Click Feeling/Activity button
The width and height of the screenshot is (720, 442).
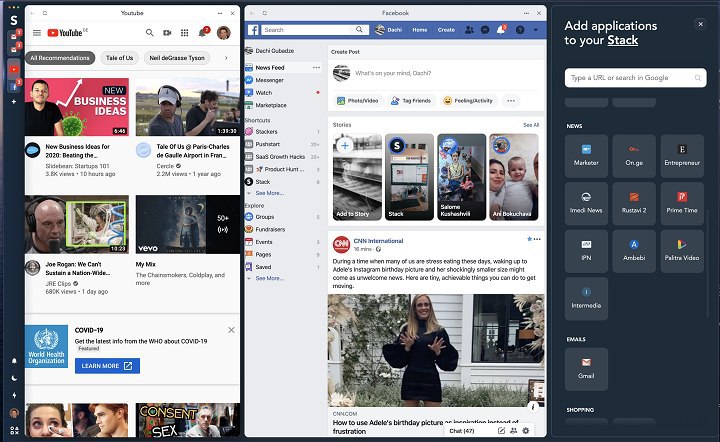pyautogui.click(x=467, y=101)
